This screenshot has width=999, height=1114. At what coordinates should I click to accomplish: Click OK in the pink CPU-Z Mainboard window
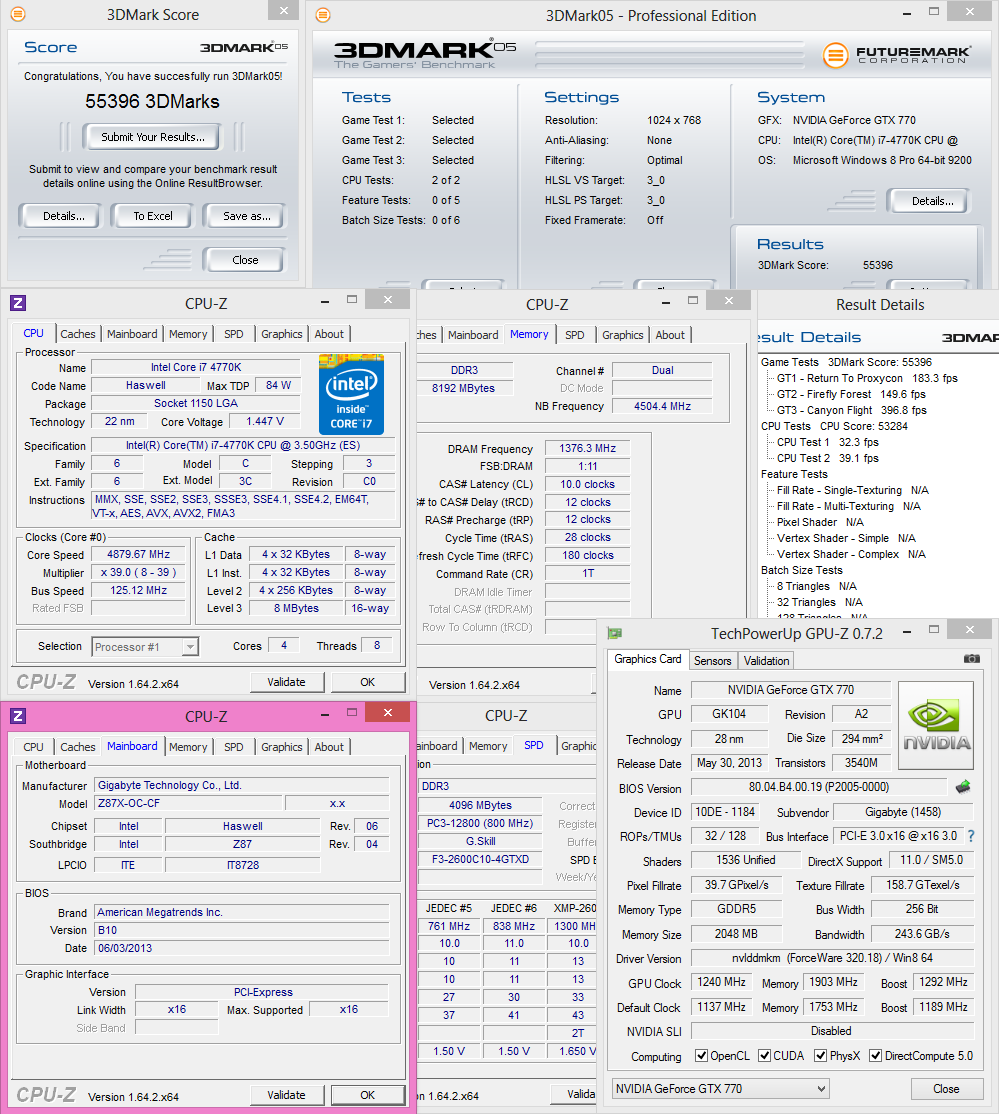coord(367,1095)
